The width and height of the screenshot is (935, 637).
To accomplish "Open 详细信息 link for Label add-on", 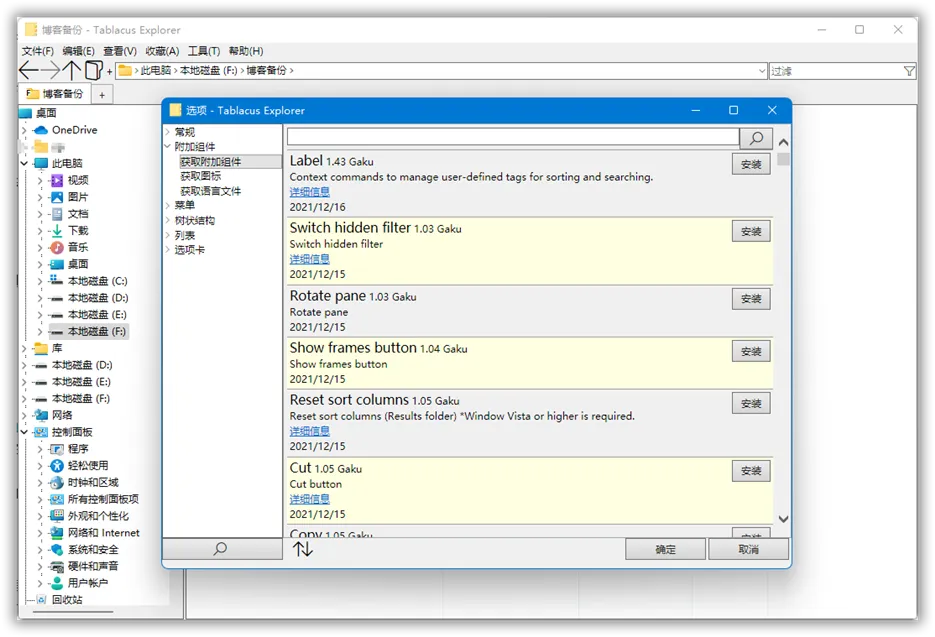I will [x=309, y=192].
